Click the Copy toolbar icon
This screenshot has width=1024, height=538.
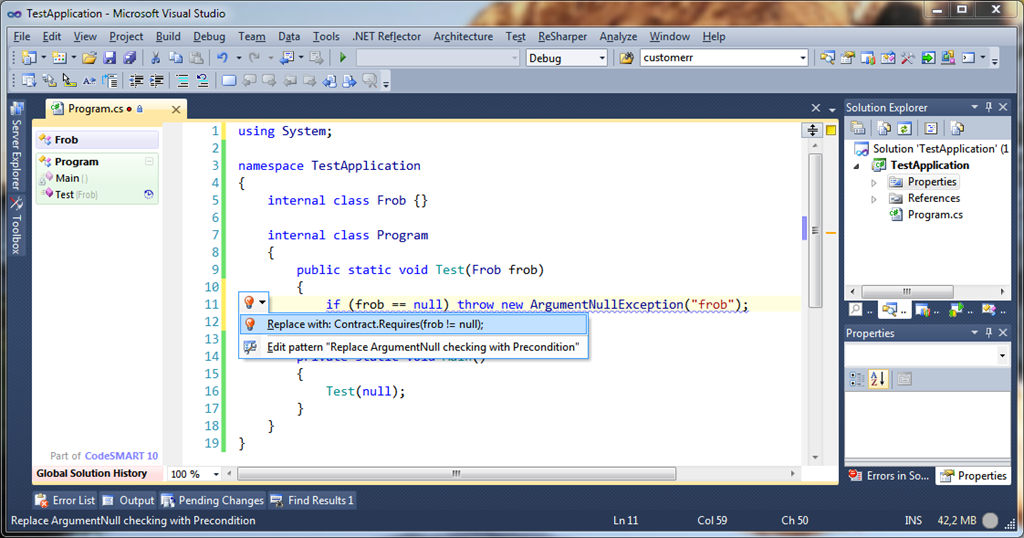[x=176, y=57]
